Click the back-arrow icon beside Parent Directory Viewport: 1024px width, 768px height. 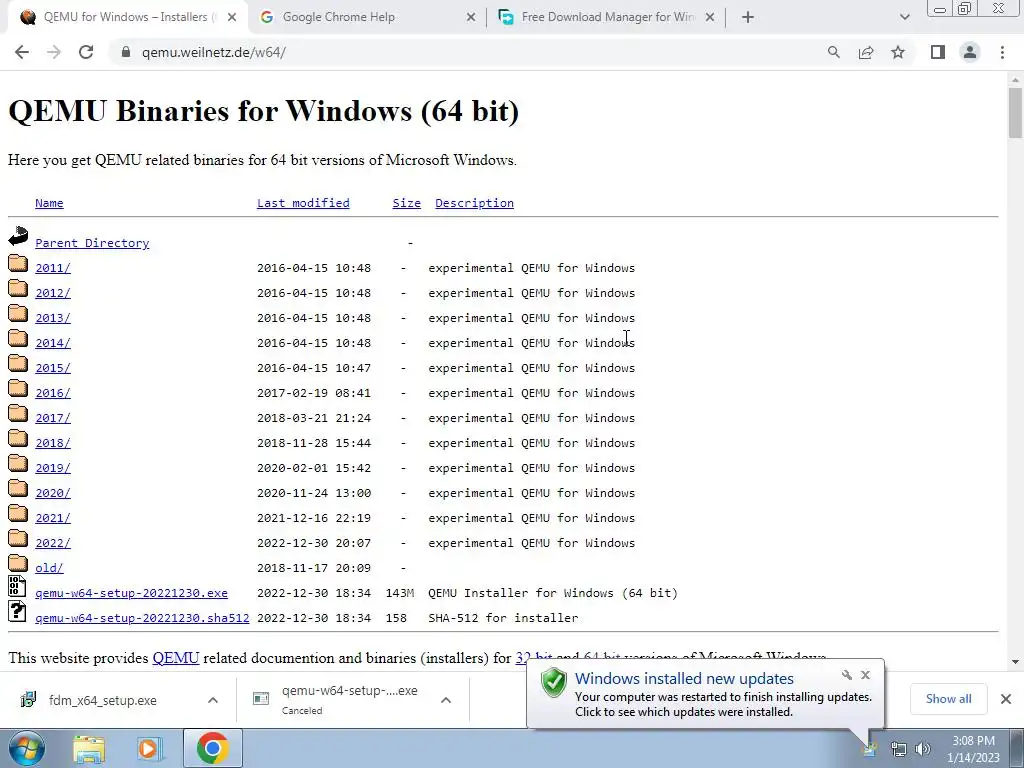click(x=18, y=236)
